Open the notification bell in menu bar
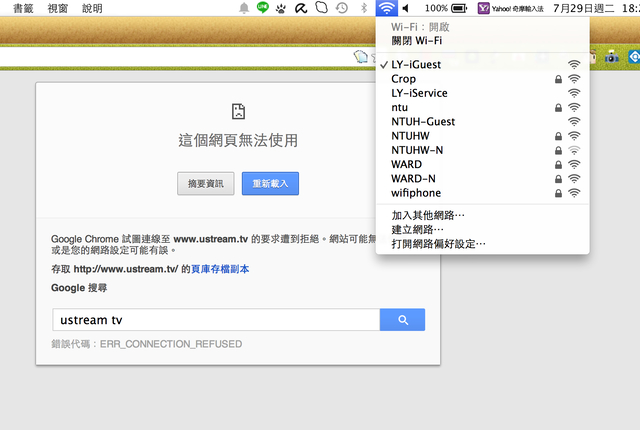This screenshot has width=640, height=430. pos(244,8)
